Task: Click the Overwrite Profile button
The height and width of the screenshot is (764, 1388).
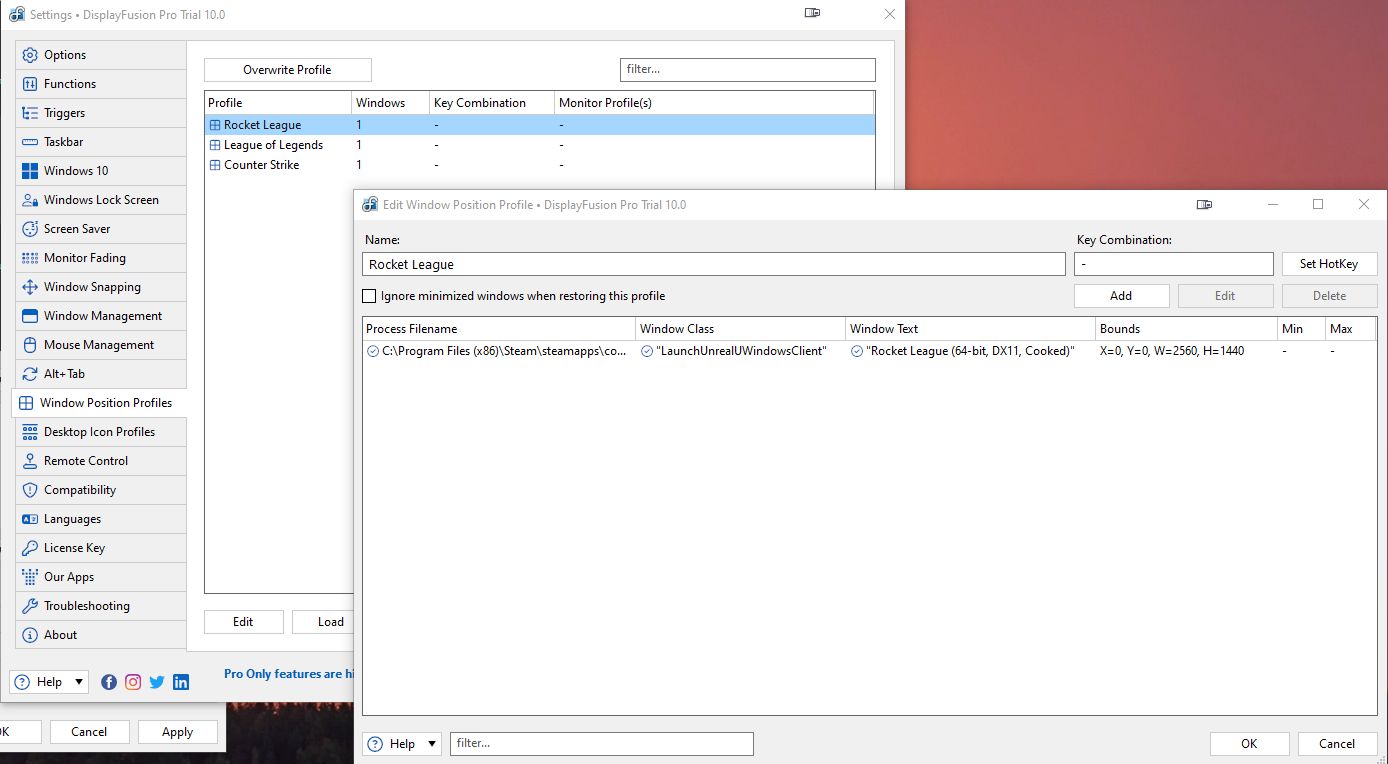Action: click(287, 70)
